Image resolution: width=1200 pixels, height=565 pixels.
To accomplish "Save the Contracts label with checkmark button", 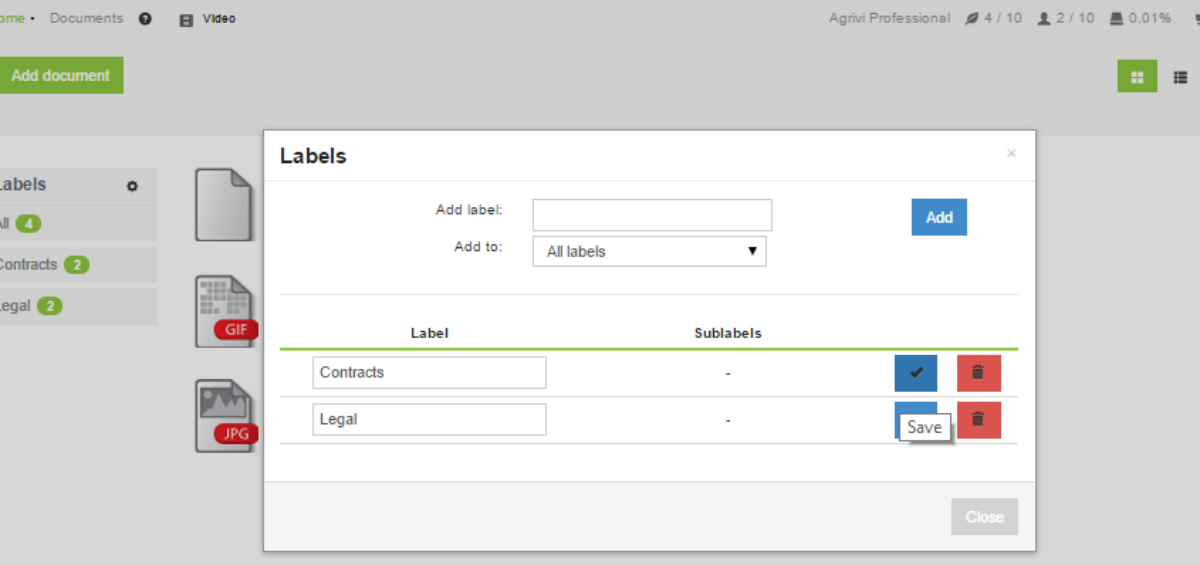I will [x=915, y=373].
